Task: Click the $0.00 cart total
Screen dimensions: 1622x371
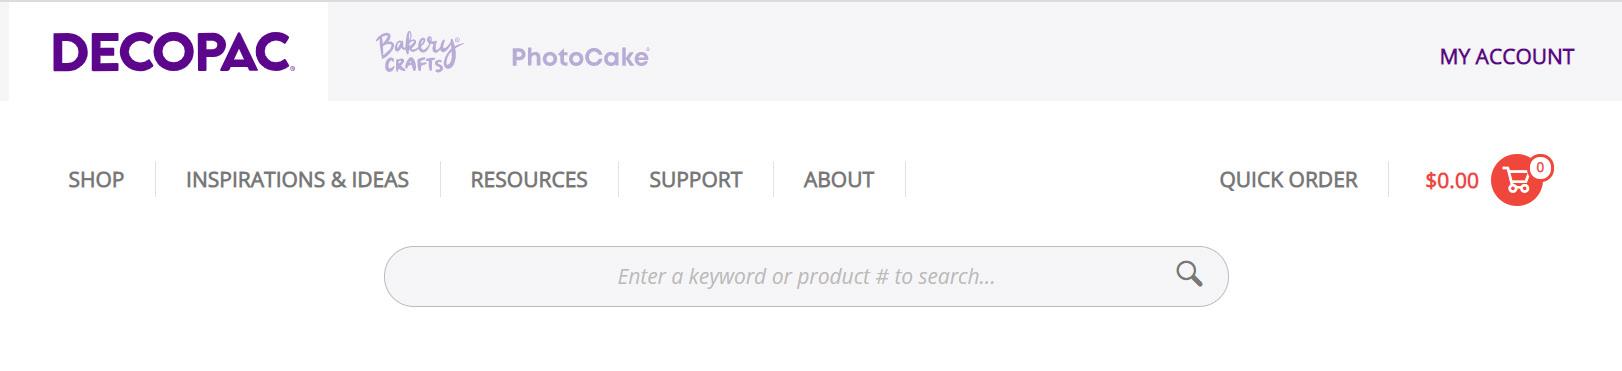Action: 1452,181
